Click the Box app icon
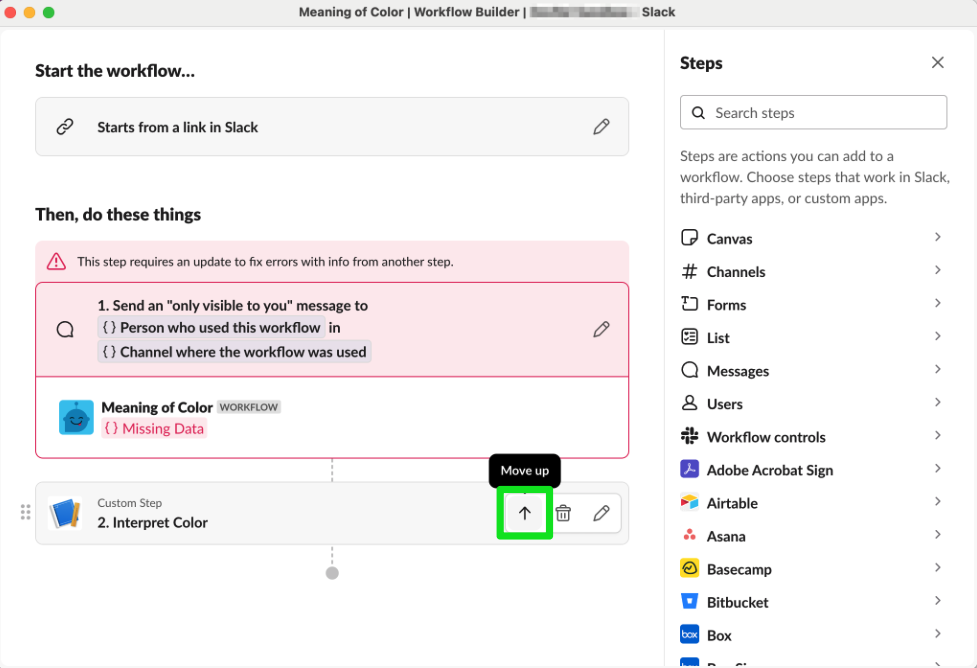977x668 pixels. (689, 634)
